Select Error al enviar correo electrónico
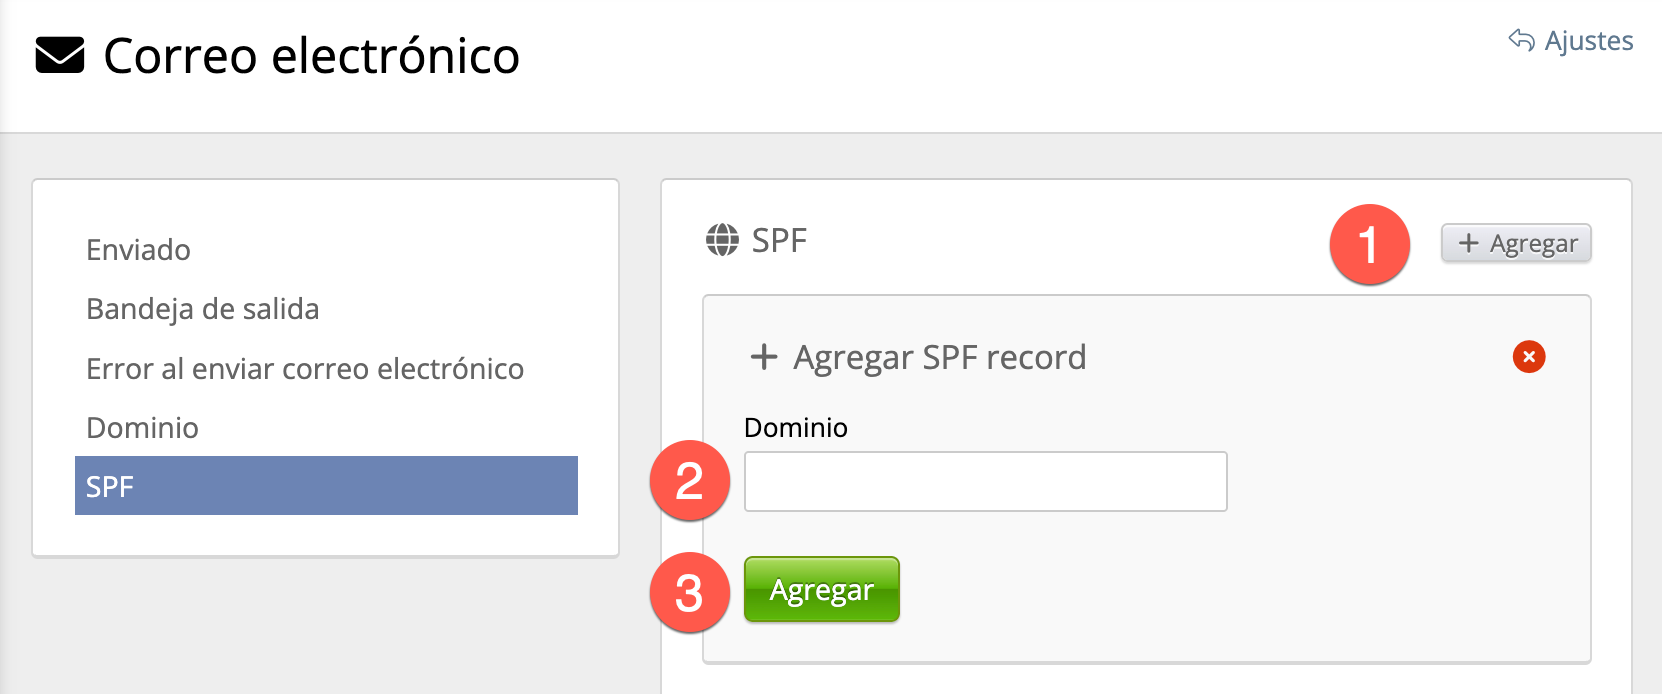The width and height of the screenshot is (1662, 694). (x=305, y=369)
